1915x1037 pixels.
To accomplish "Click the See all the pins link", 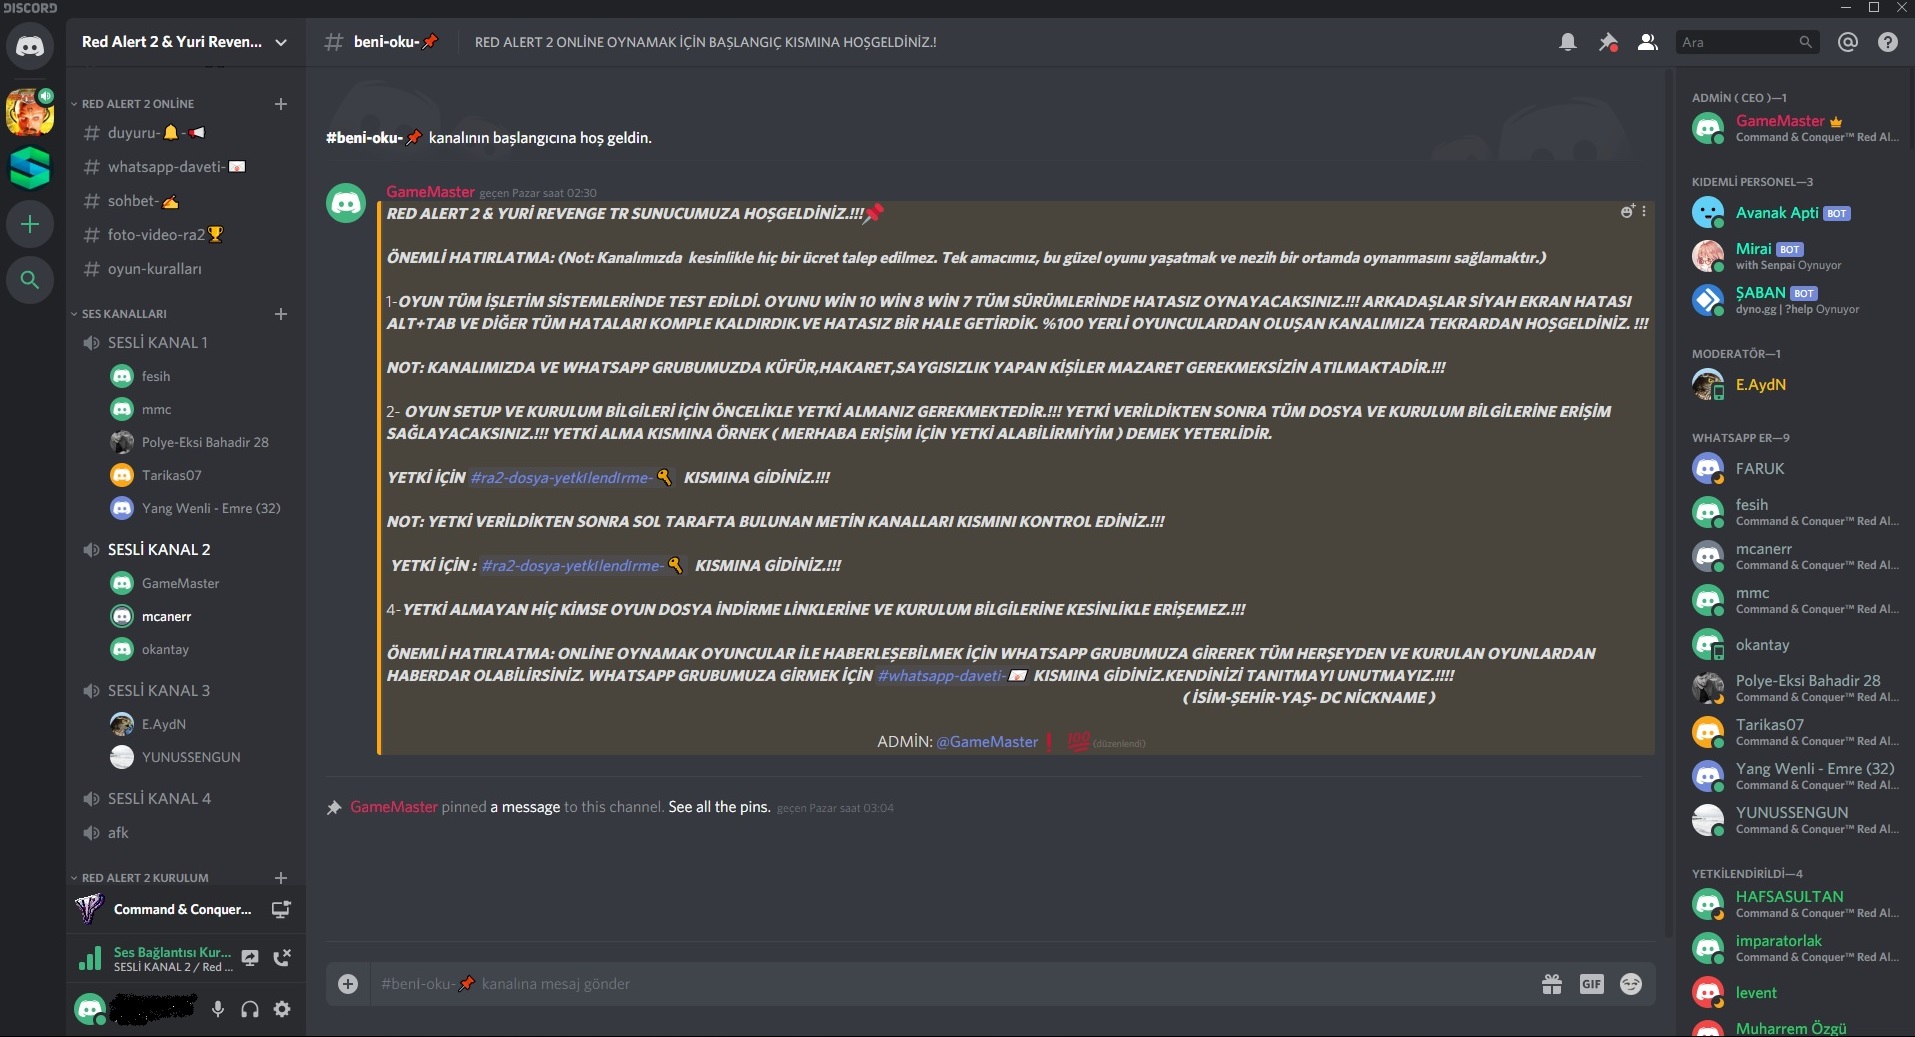I will [x=719, y=807].
